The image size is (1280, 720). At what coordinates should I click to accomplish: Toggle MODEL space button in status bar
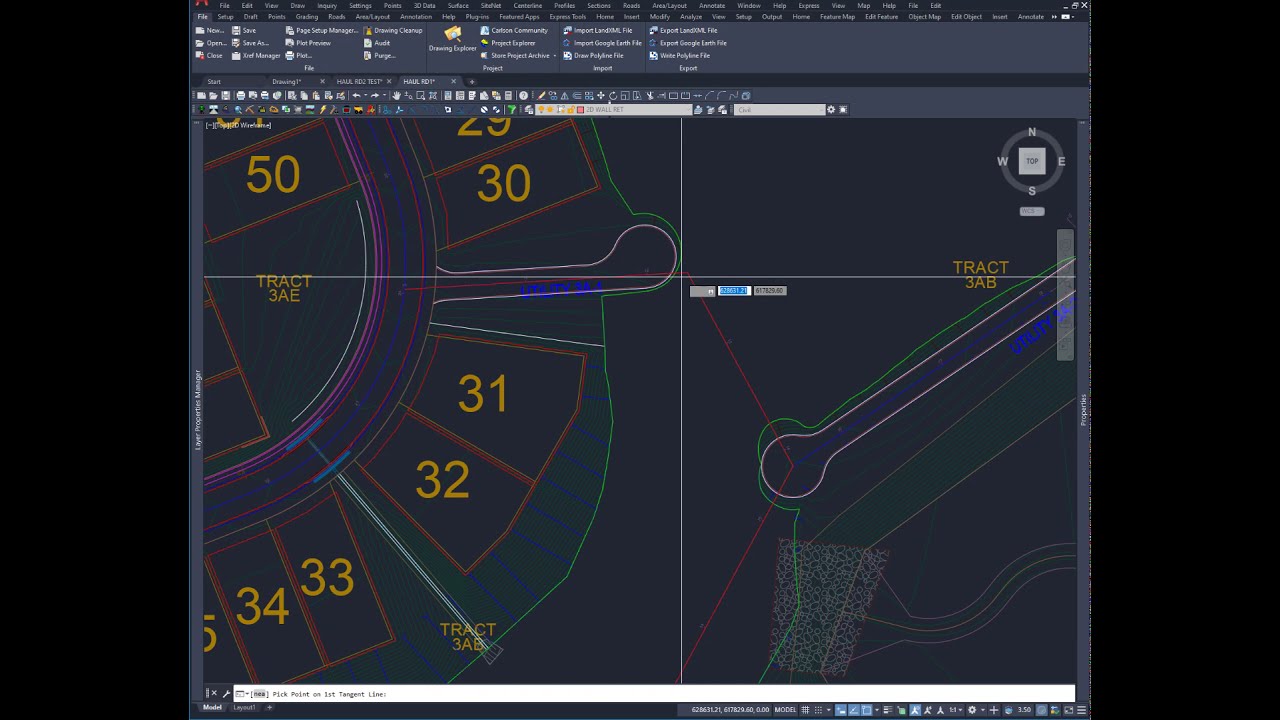coord(785,710)
